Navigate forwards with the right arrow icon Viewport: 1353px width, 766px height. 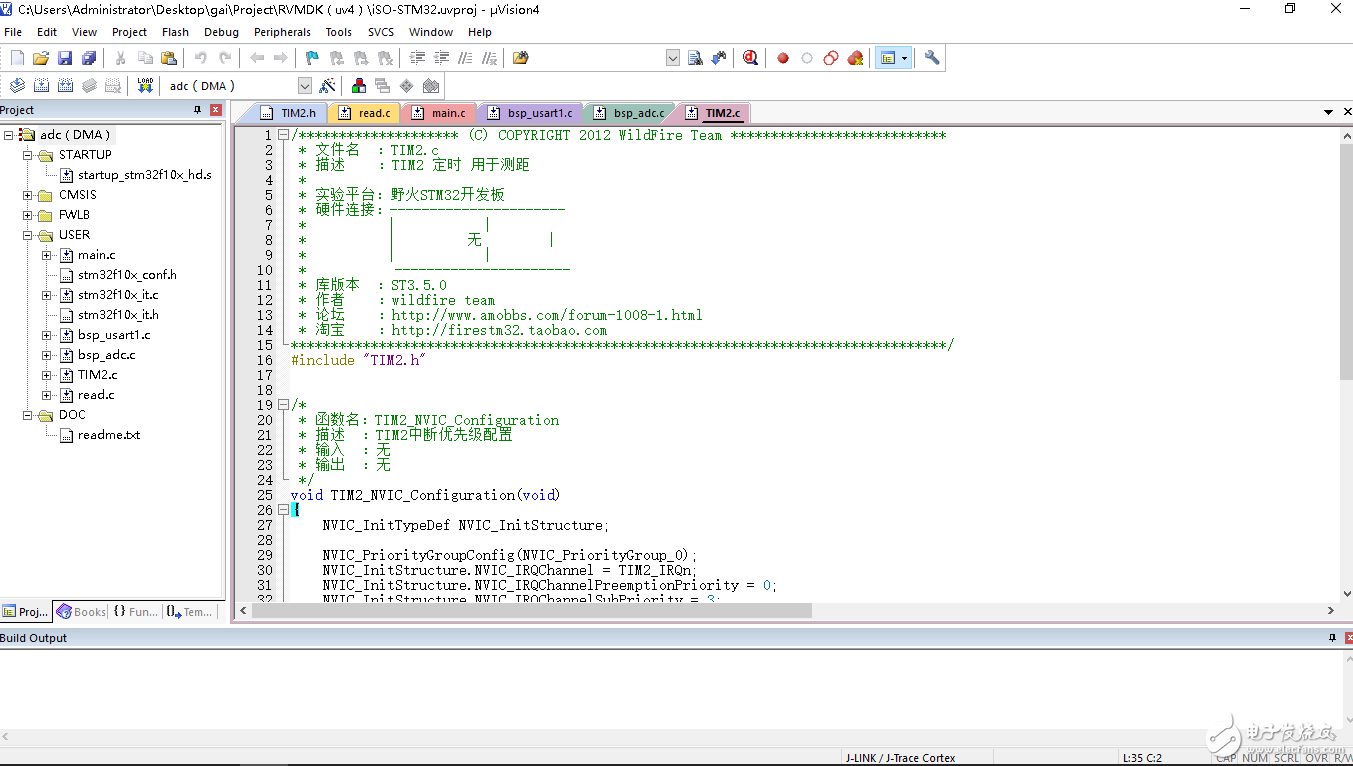pyautogui.click(x=281, y=58)
